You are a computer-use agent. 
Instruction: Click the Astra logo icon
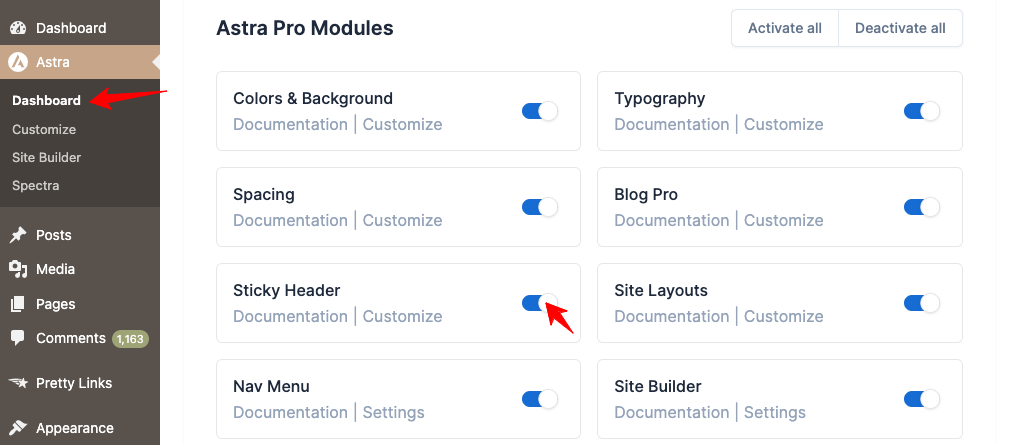[18, 62]
